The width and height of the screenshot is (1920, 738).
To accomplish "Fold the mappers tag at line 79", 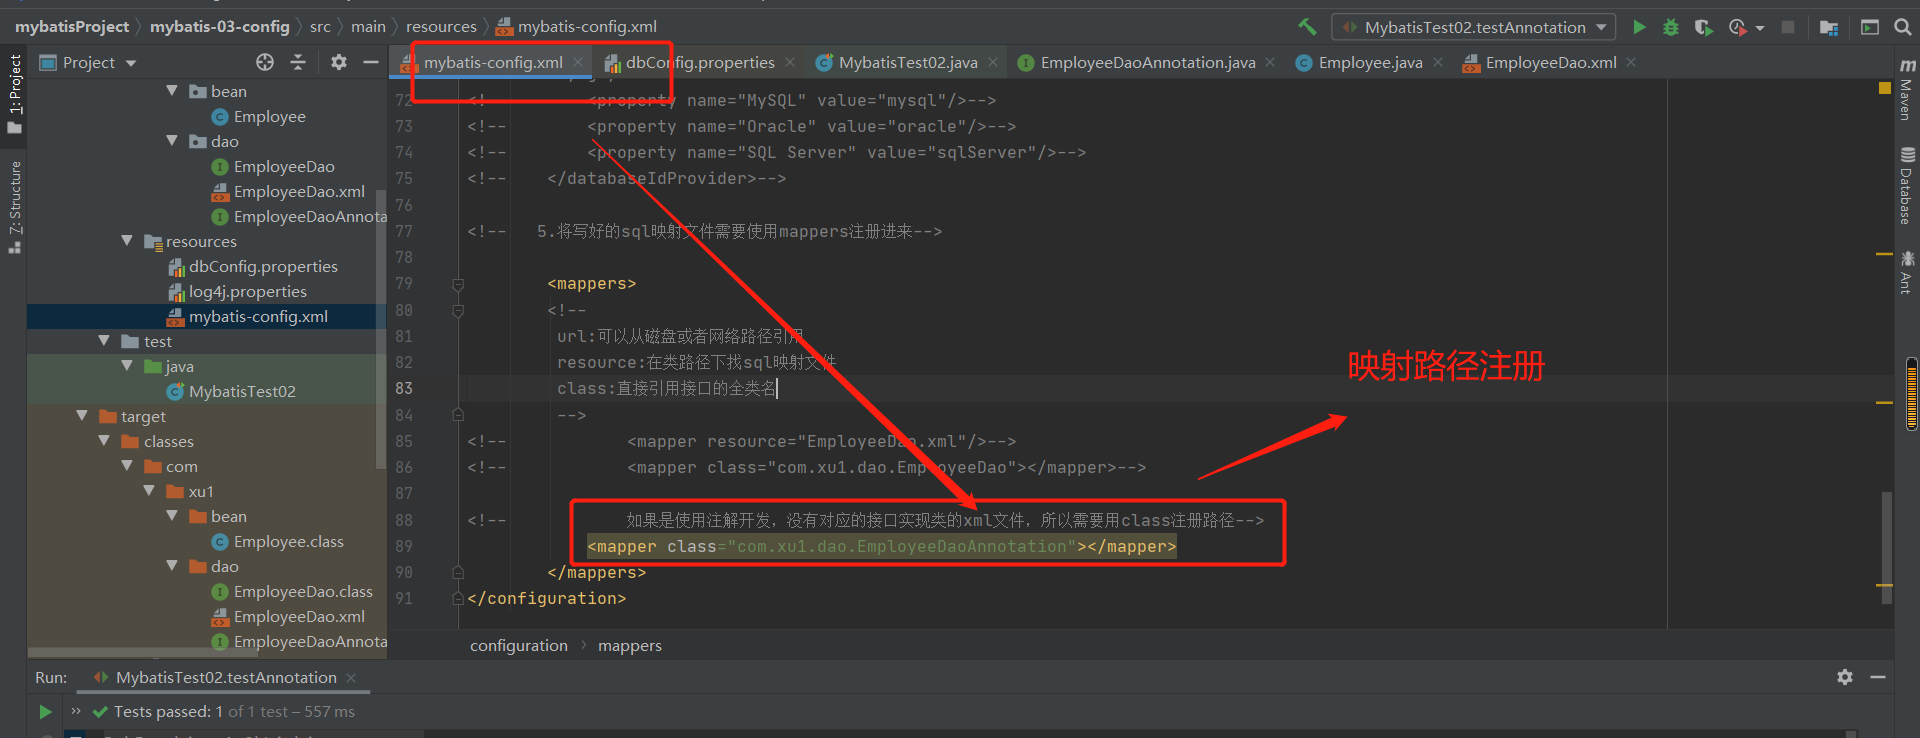I will click(x=458, y=284).
